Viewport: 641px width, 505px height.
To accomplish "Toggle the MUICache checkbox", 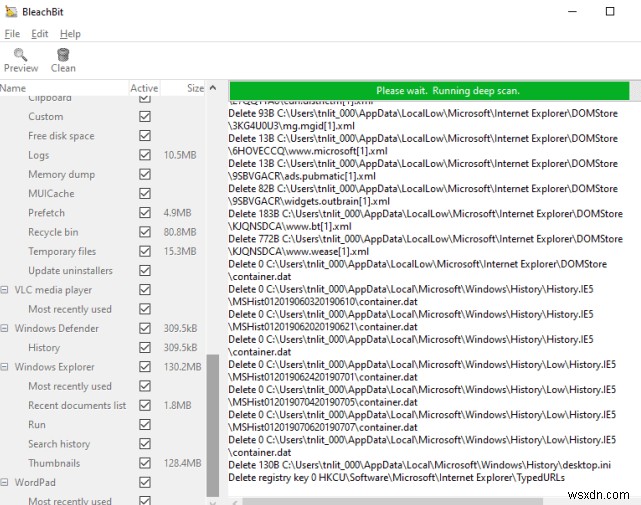I will tap(145, 193).
